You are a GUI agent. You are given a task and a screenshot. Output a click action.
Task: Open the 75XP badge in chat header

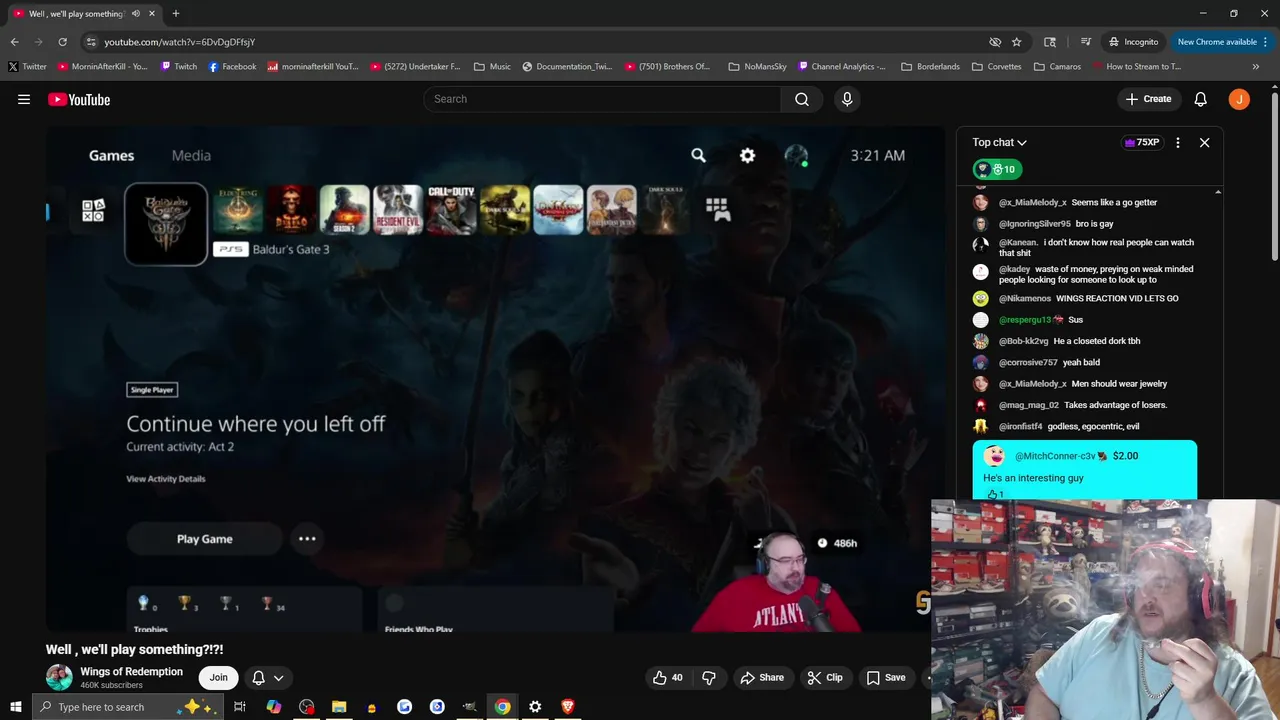1141,142
